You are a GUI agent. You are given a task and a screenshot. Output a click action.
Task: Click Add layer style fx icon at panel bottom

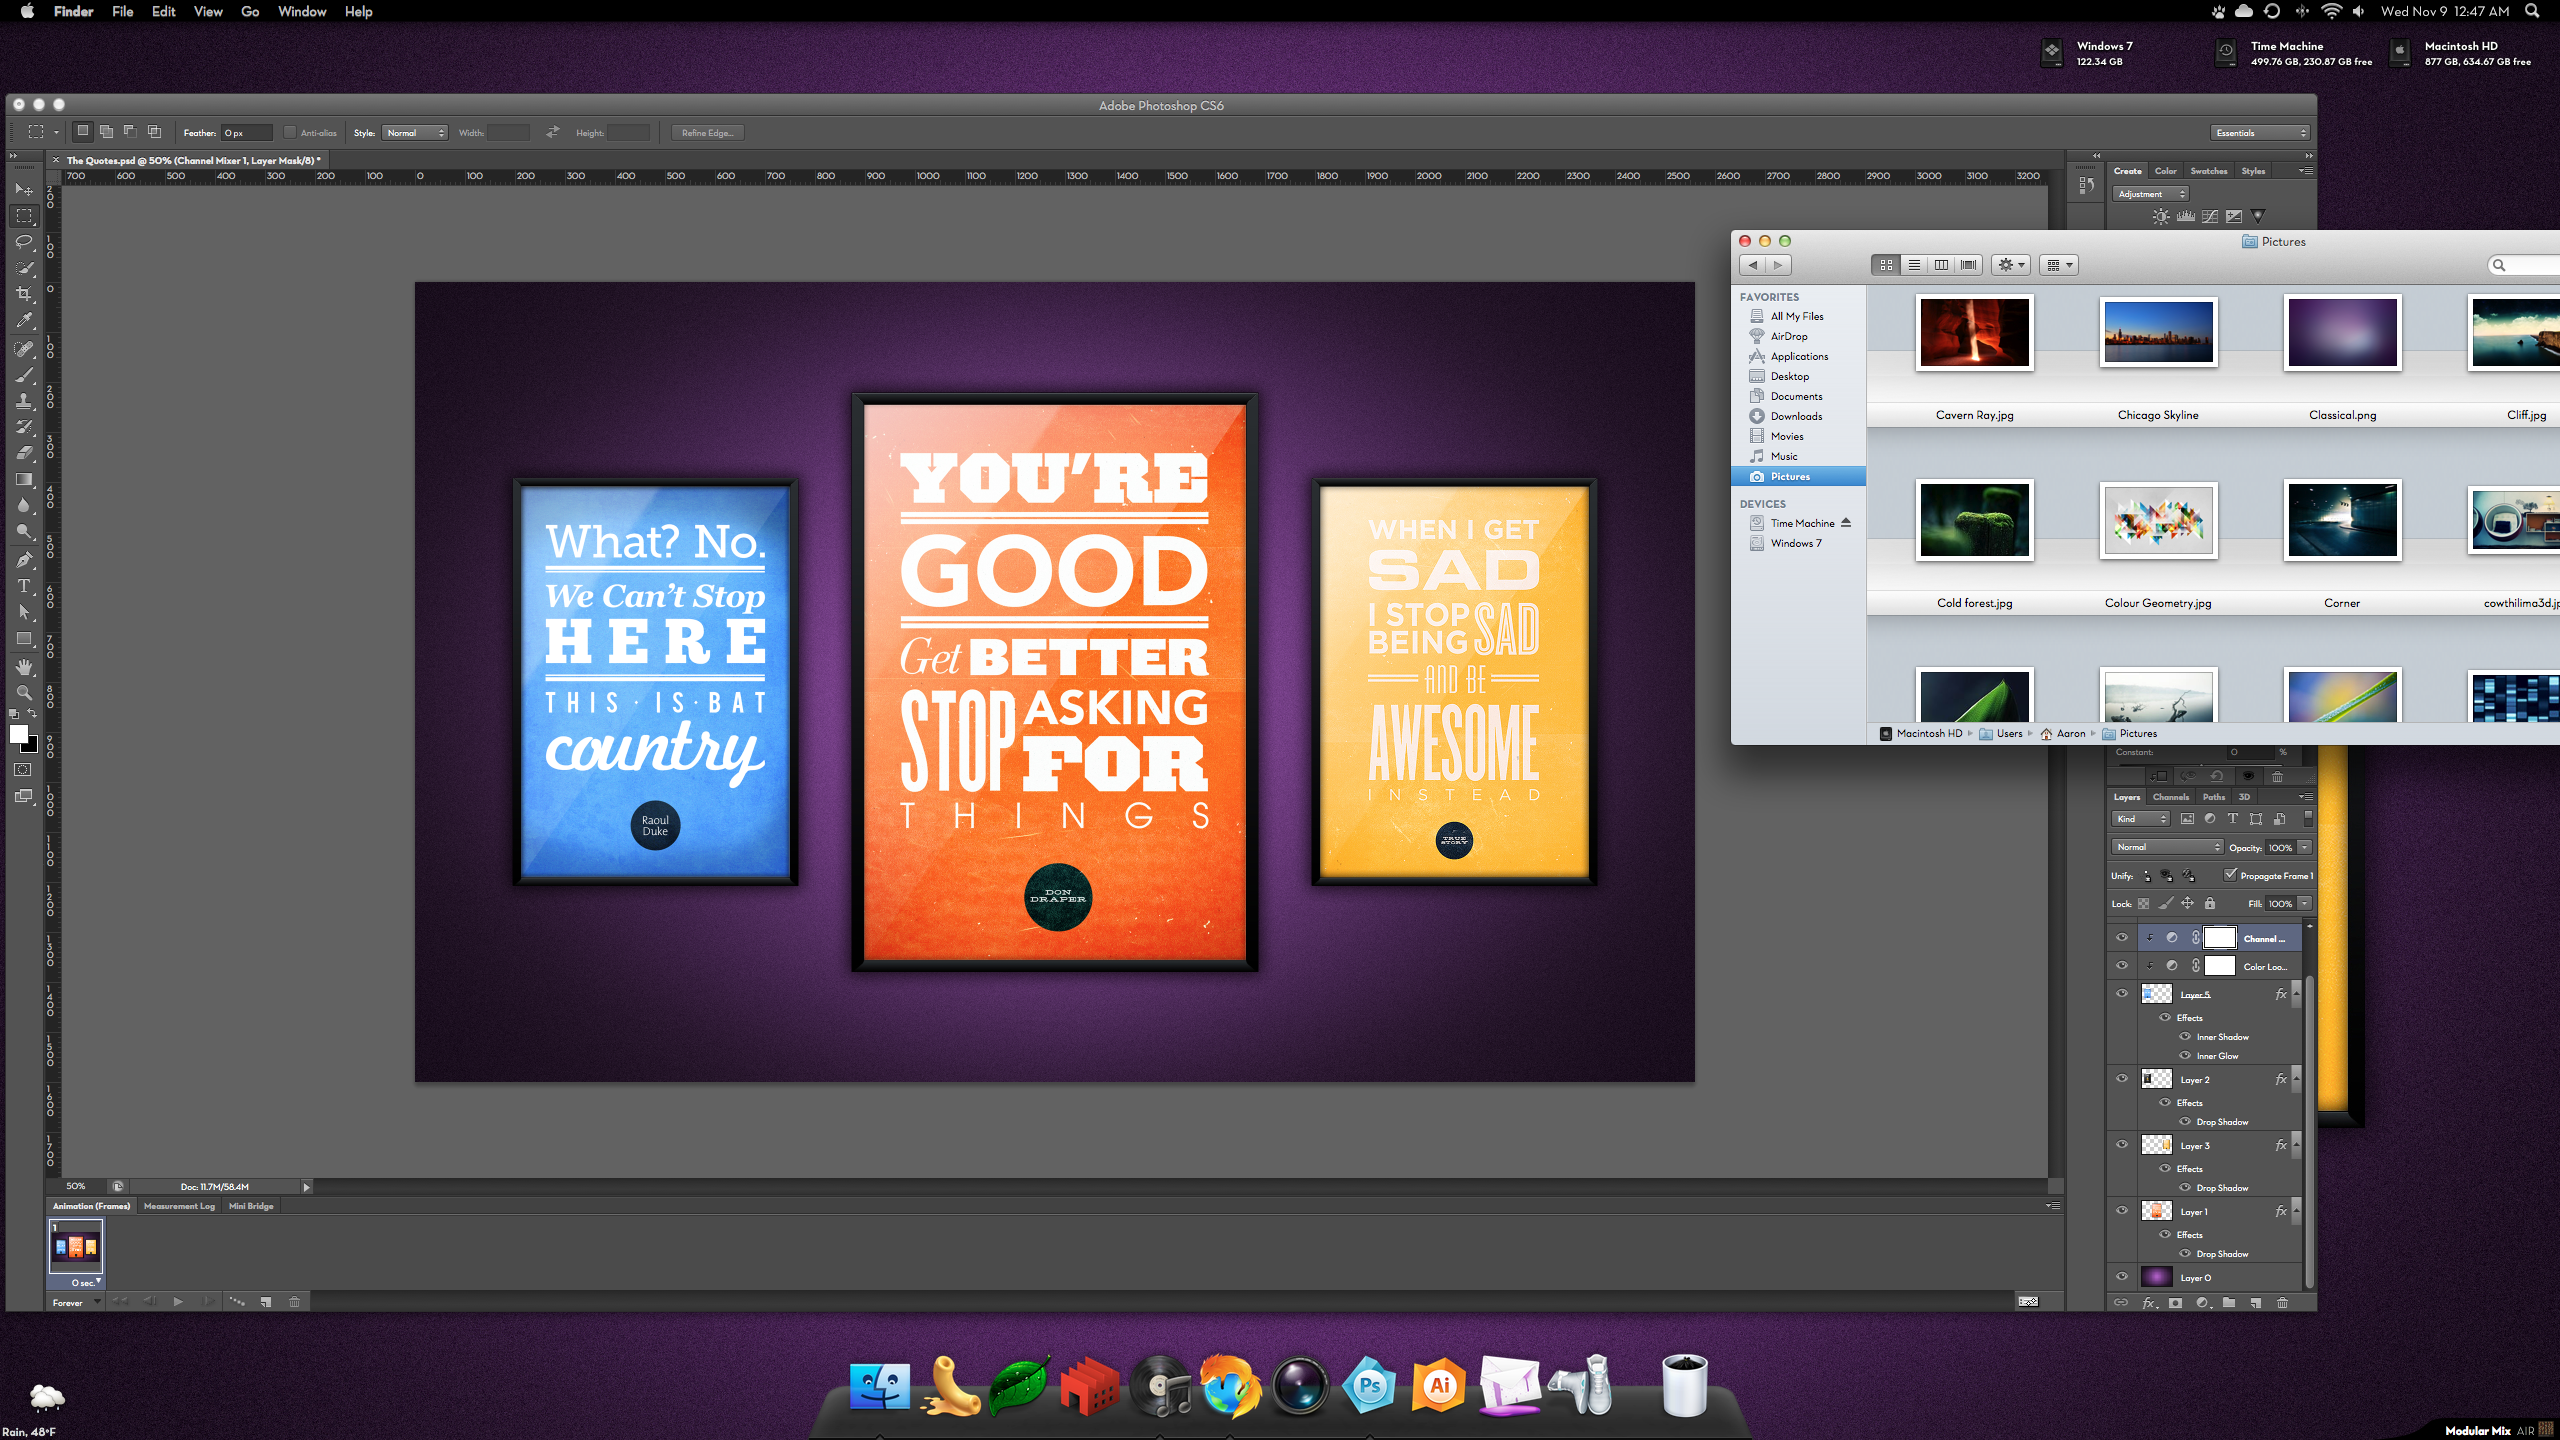pos(2149,1303)
